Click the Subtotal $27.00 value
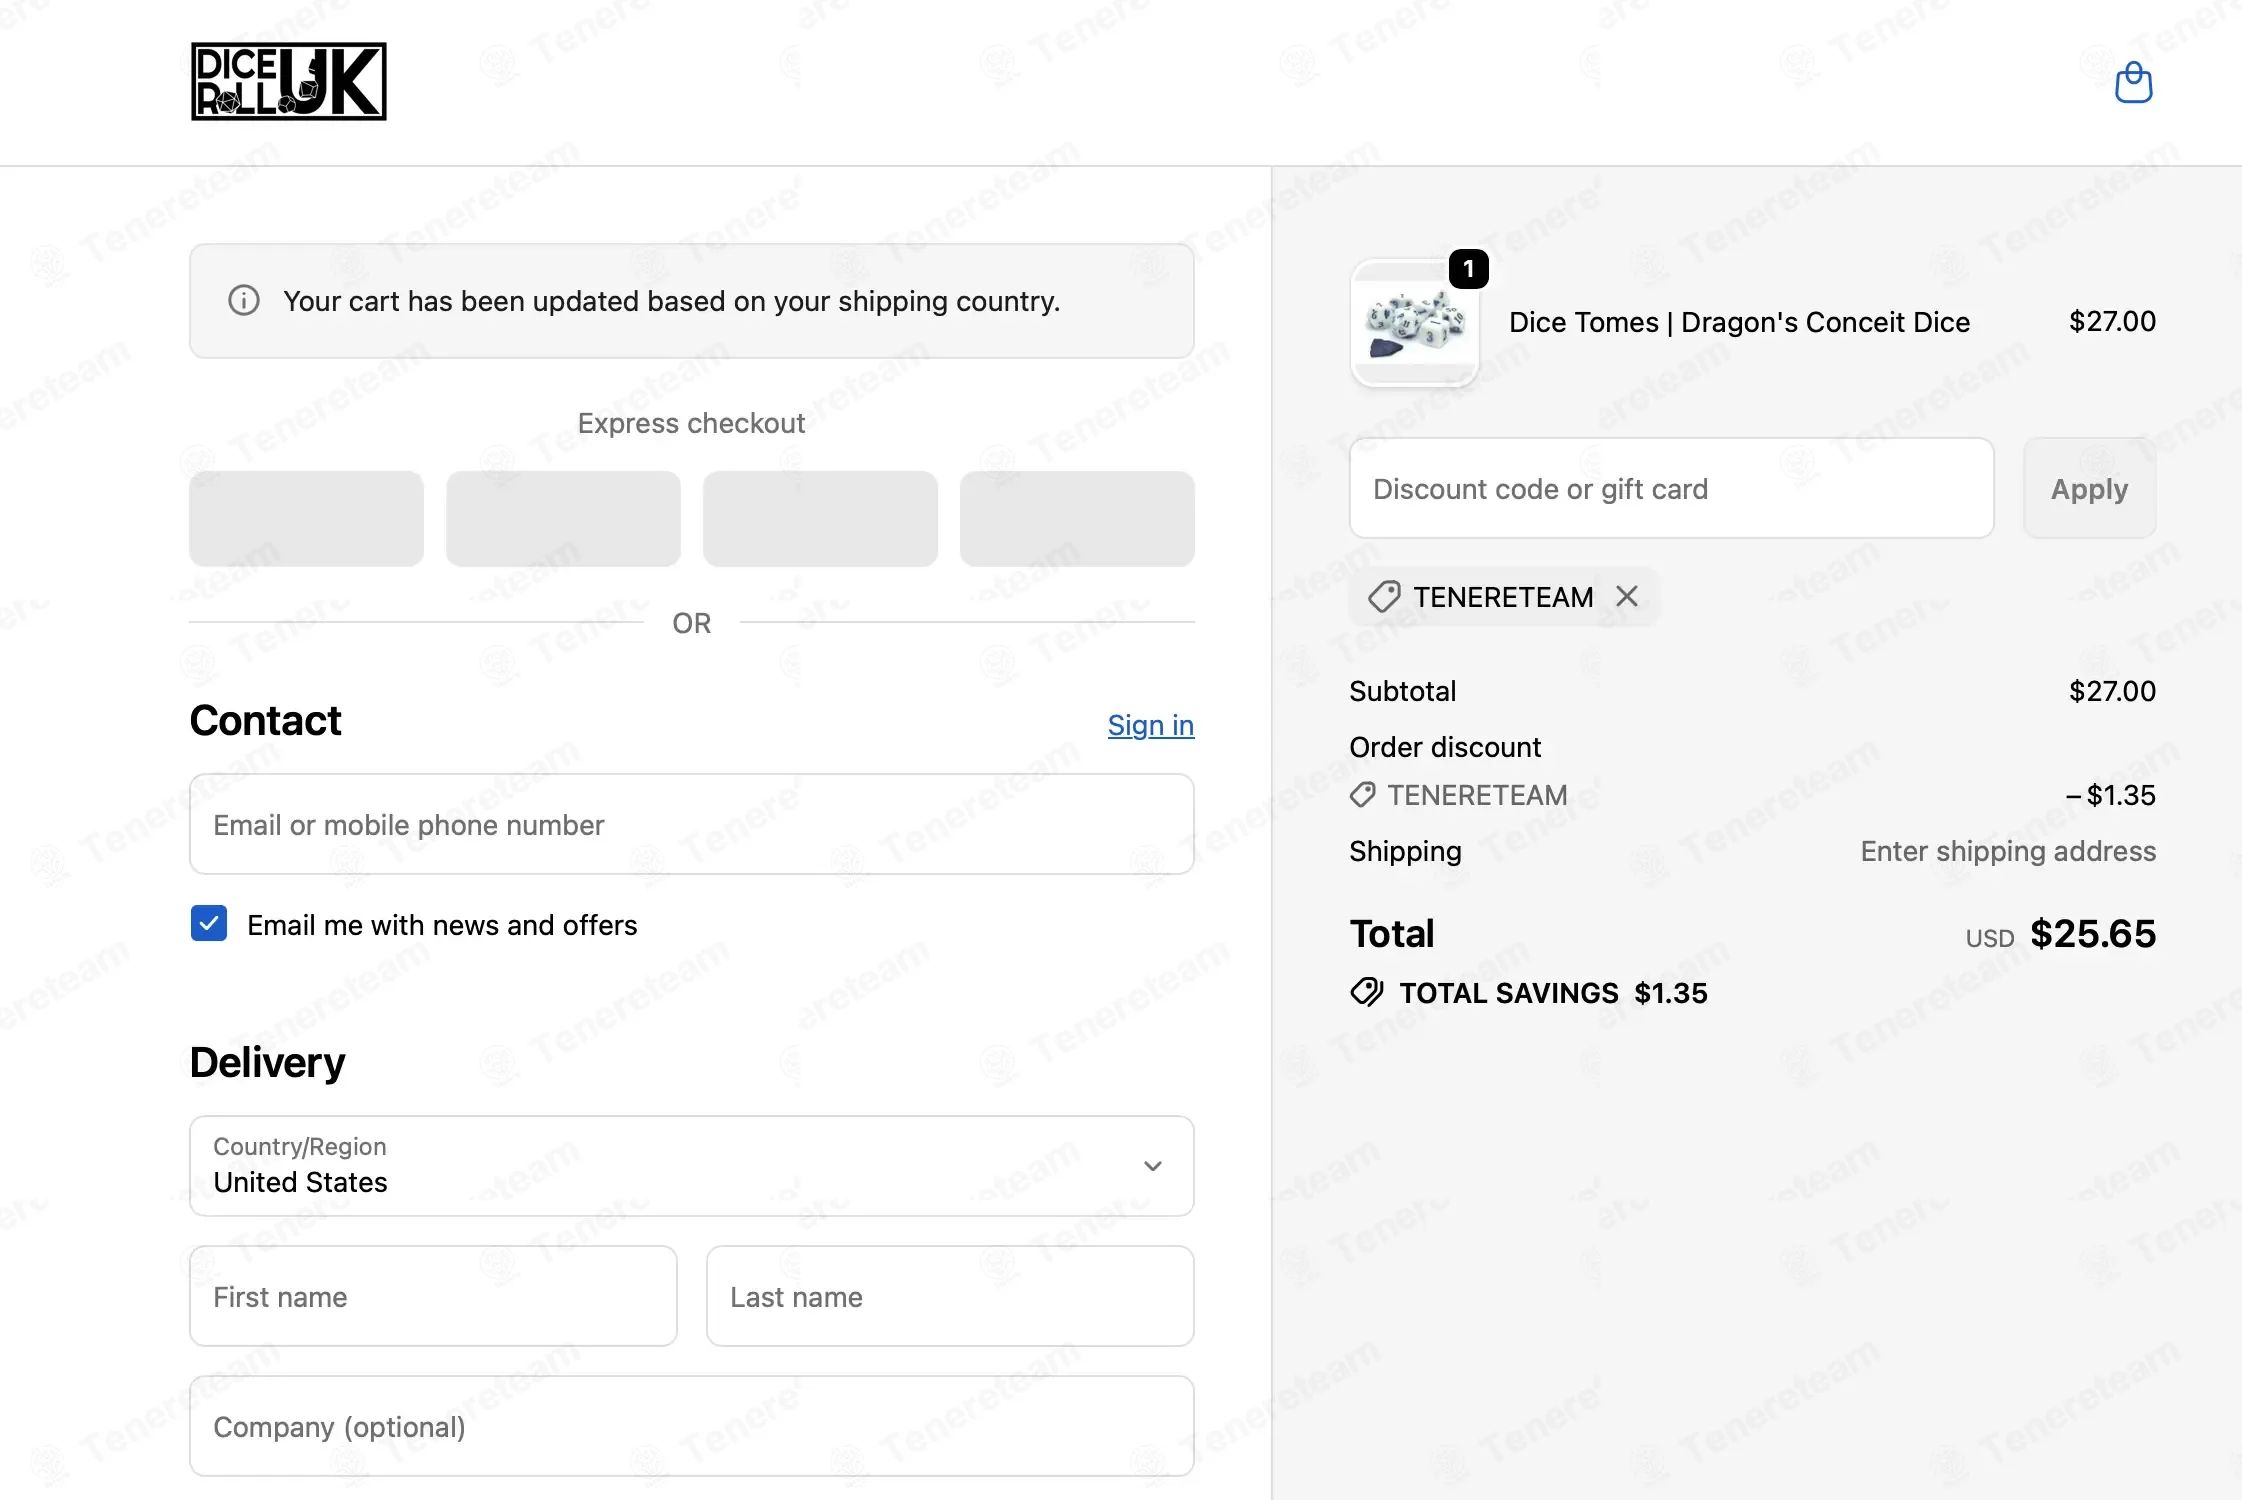 [x=2112, y=691]
